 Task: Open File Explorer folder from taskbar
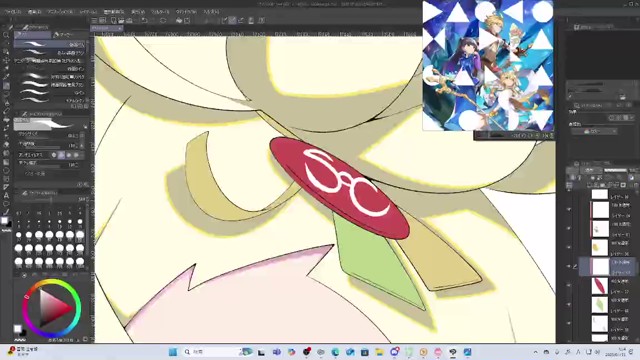380,352
